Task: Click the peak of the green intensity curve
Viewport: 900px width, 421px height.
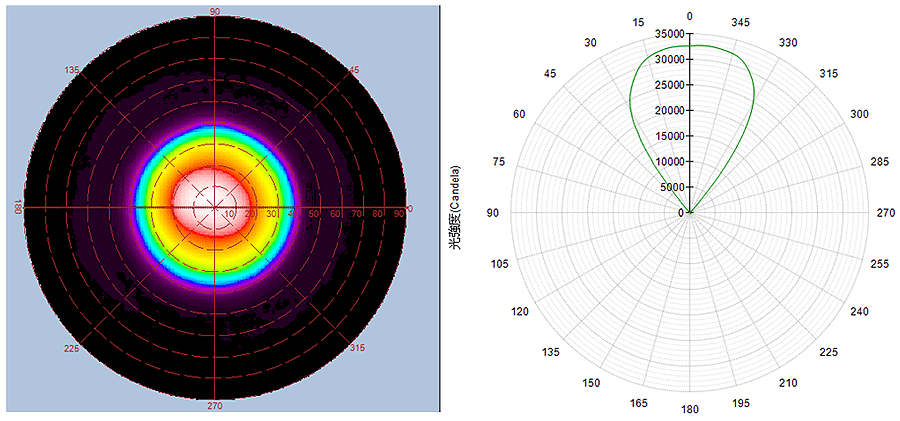Action: pos(689,45)
